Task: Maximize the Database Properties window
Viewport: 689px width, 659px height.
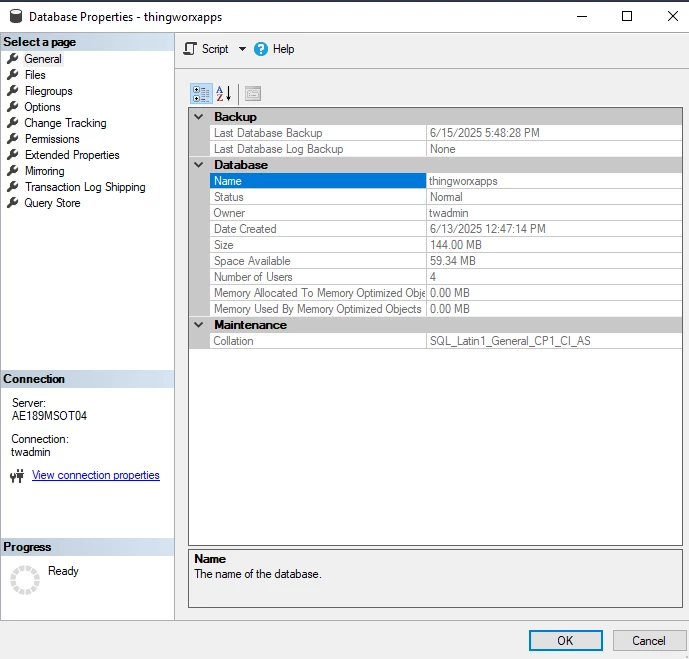Action: pyautogui.click(x=627, y=16)
